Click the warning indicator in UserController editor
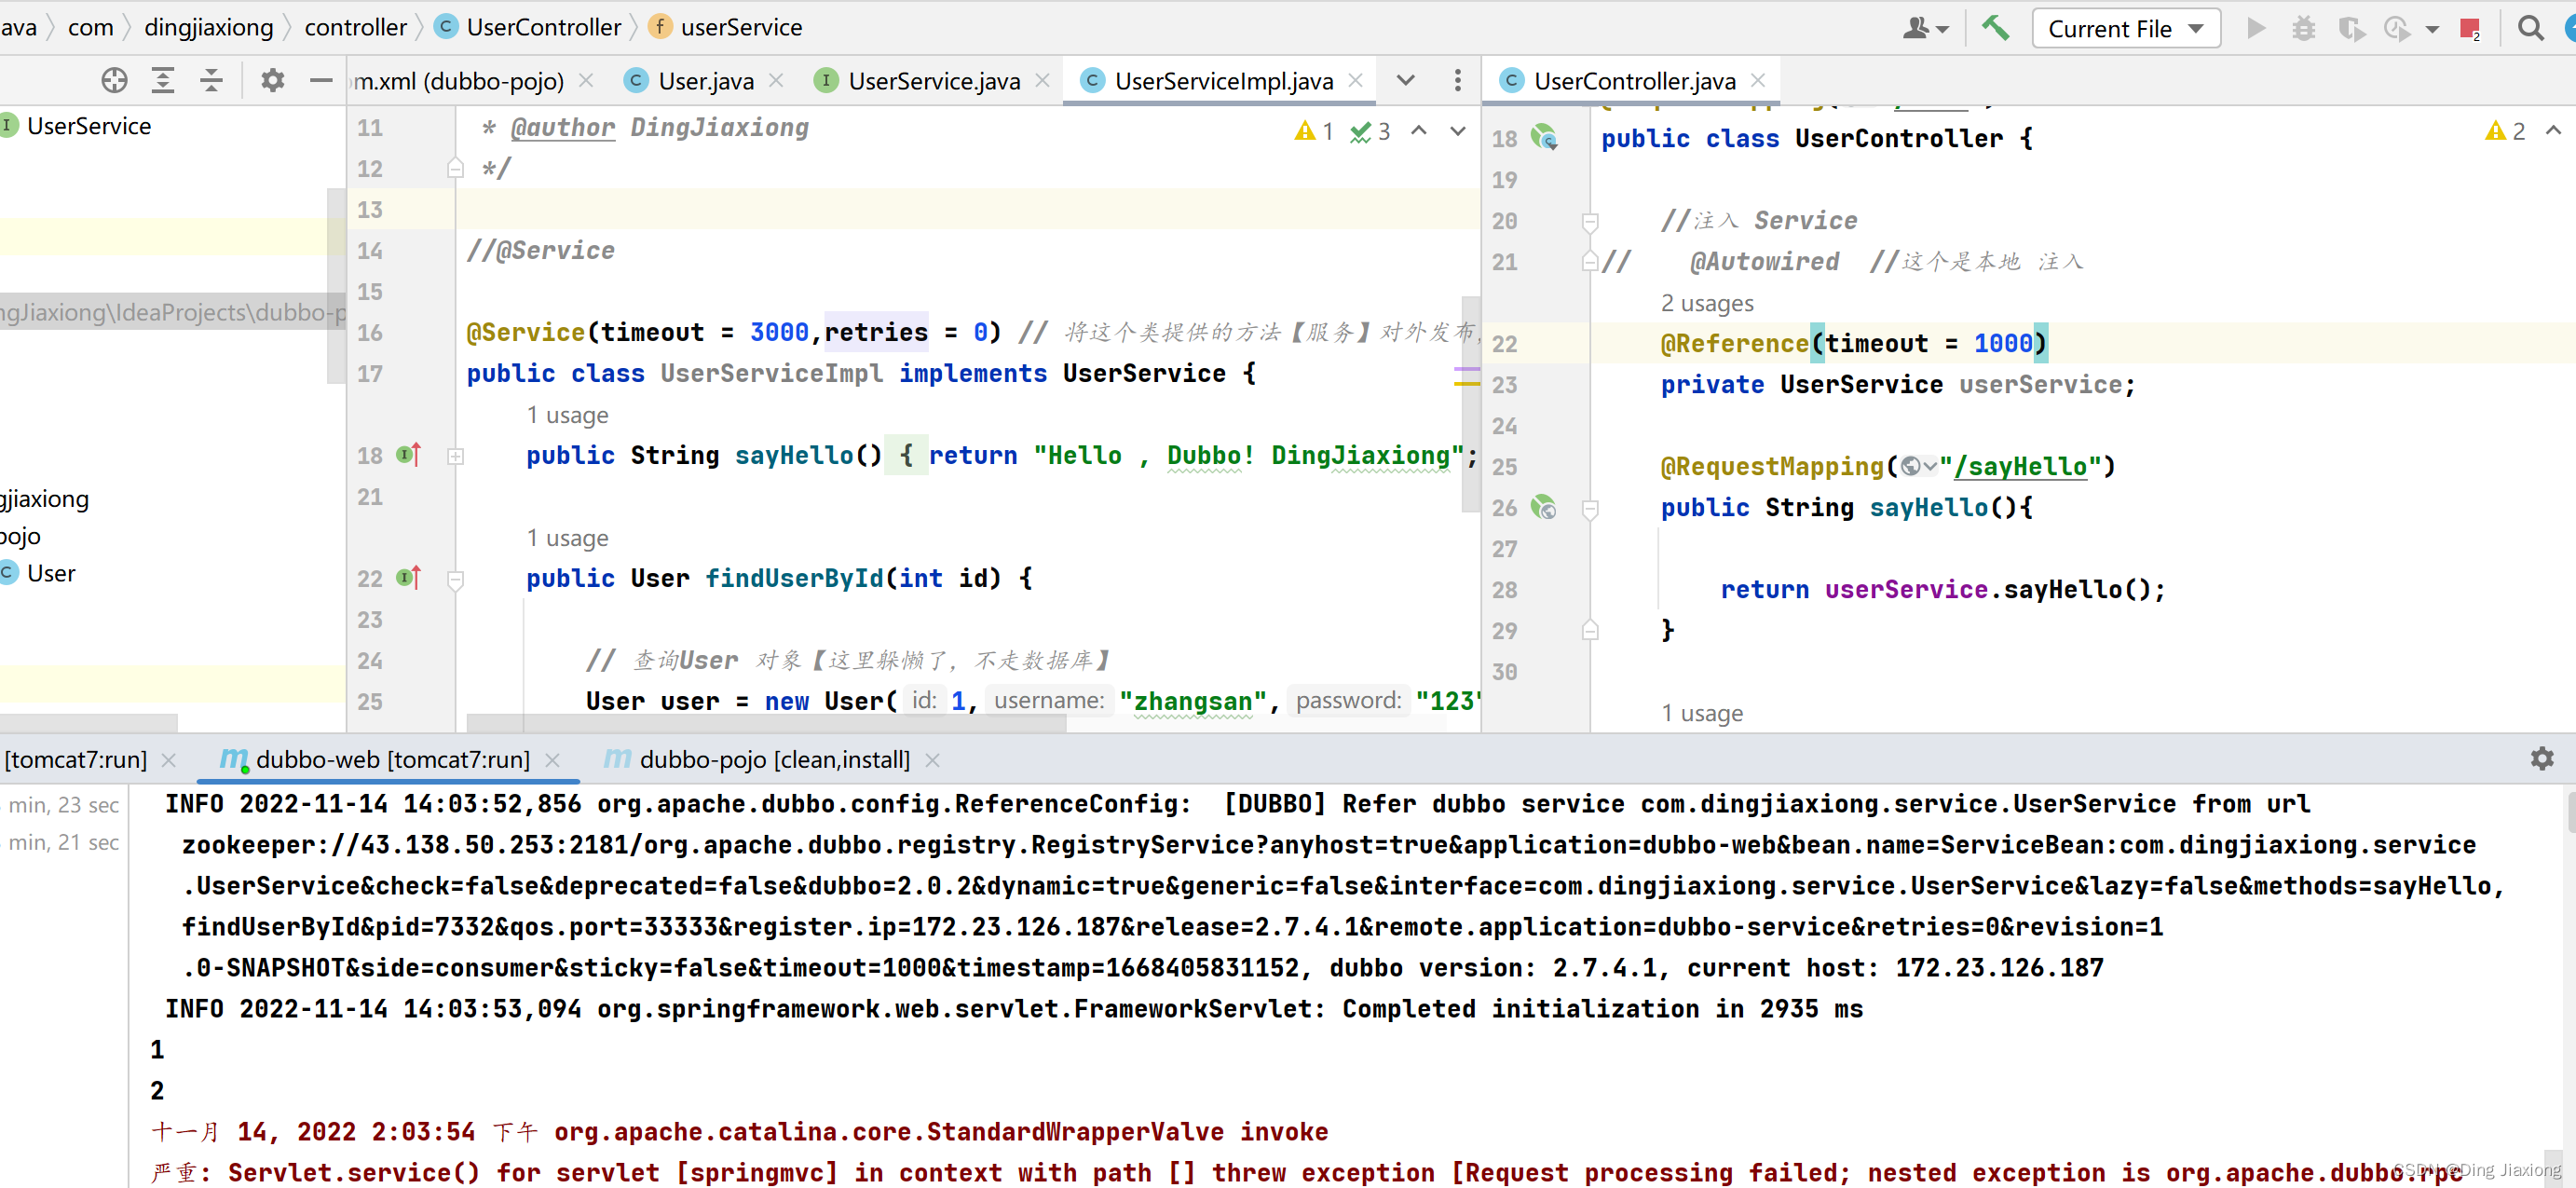The width and height of the screenshot is (2576, 1188). pos(2505,131)
